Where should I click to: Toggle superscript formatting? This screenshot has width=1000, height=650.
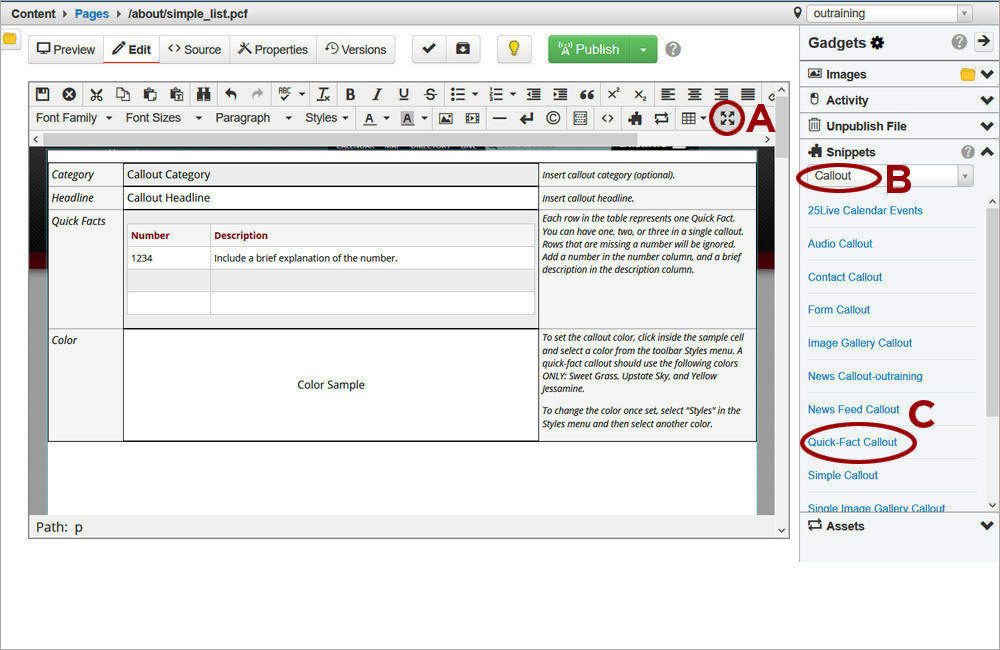click(614, 94)
